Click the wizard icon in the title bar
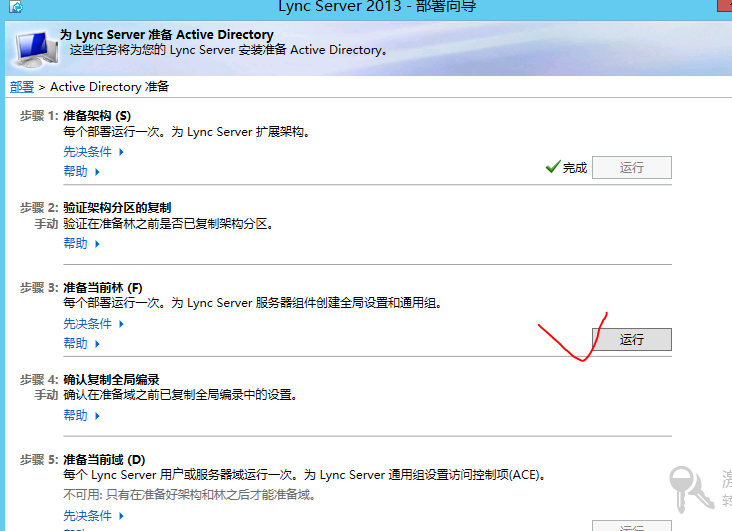This screenshot has width=732, height=531. [16, 7]
